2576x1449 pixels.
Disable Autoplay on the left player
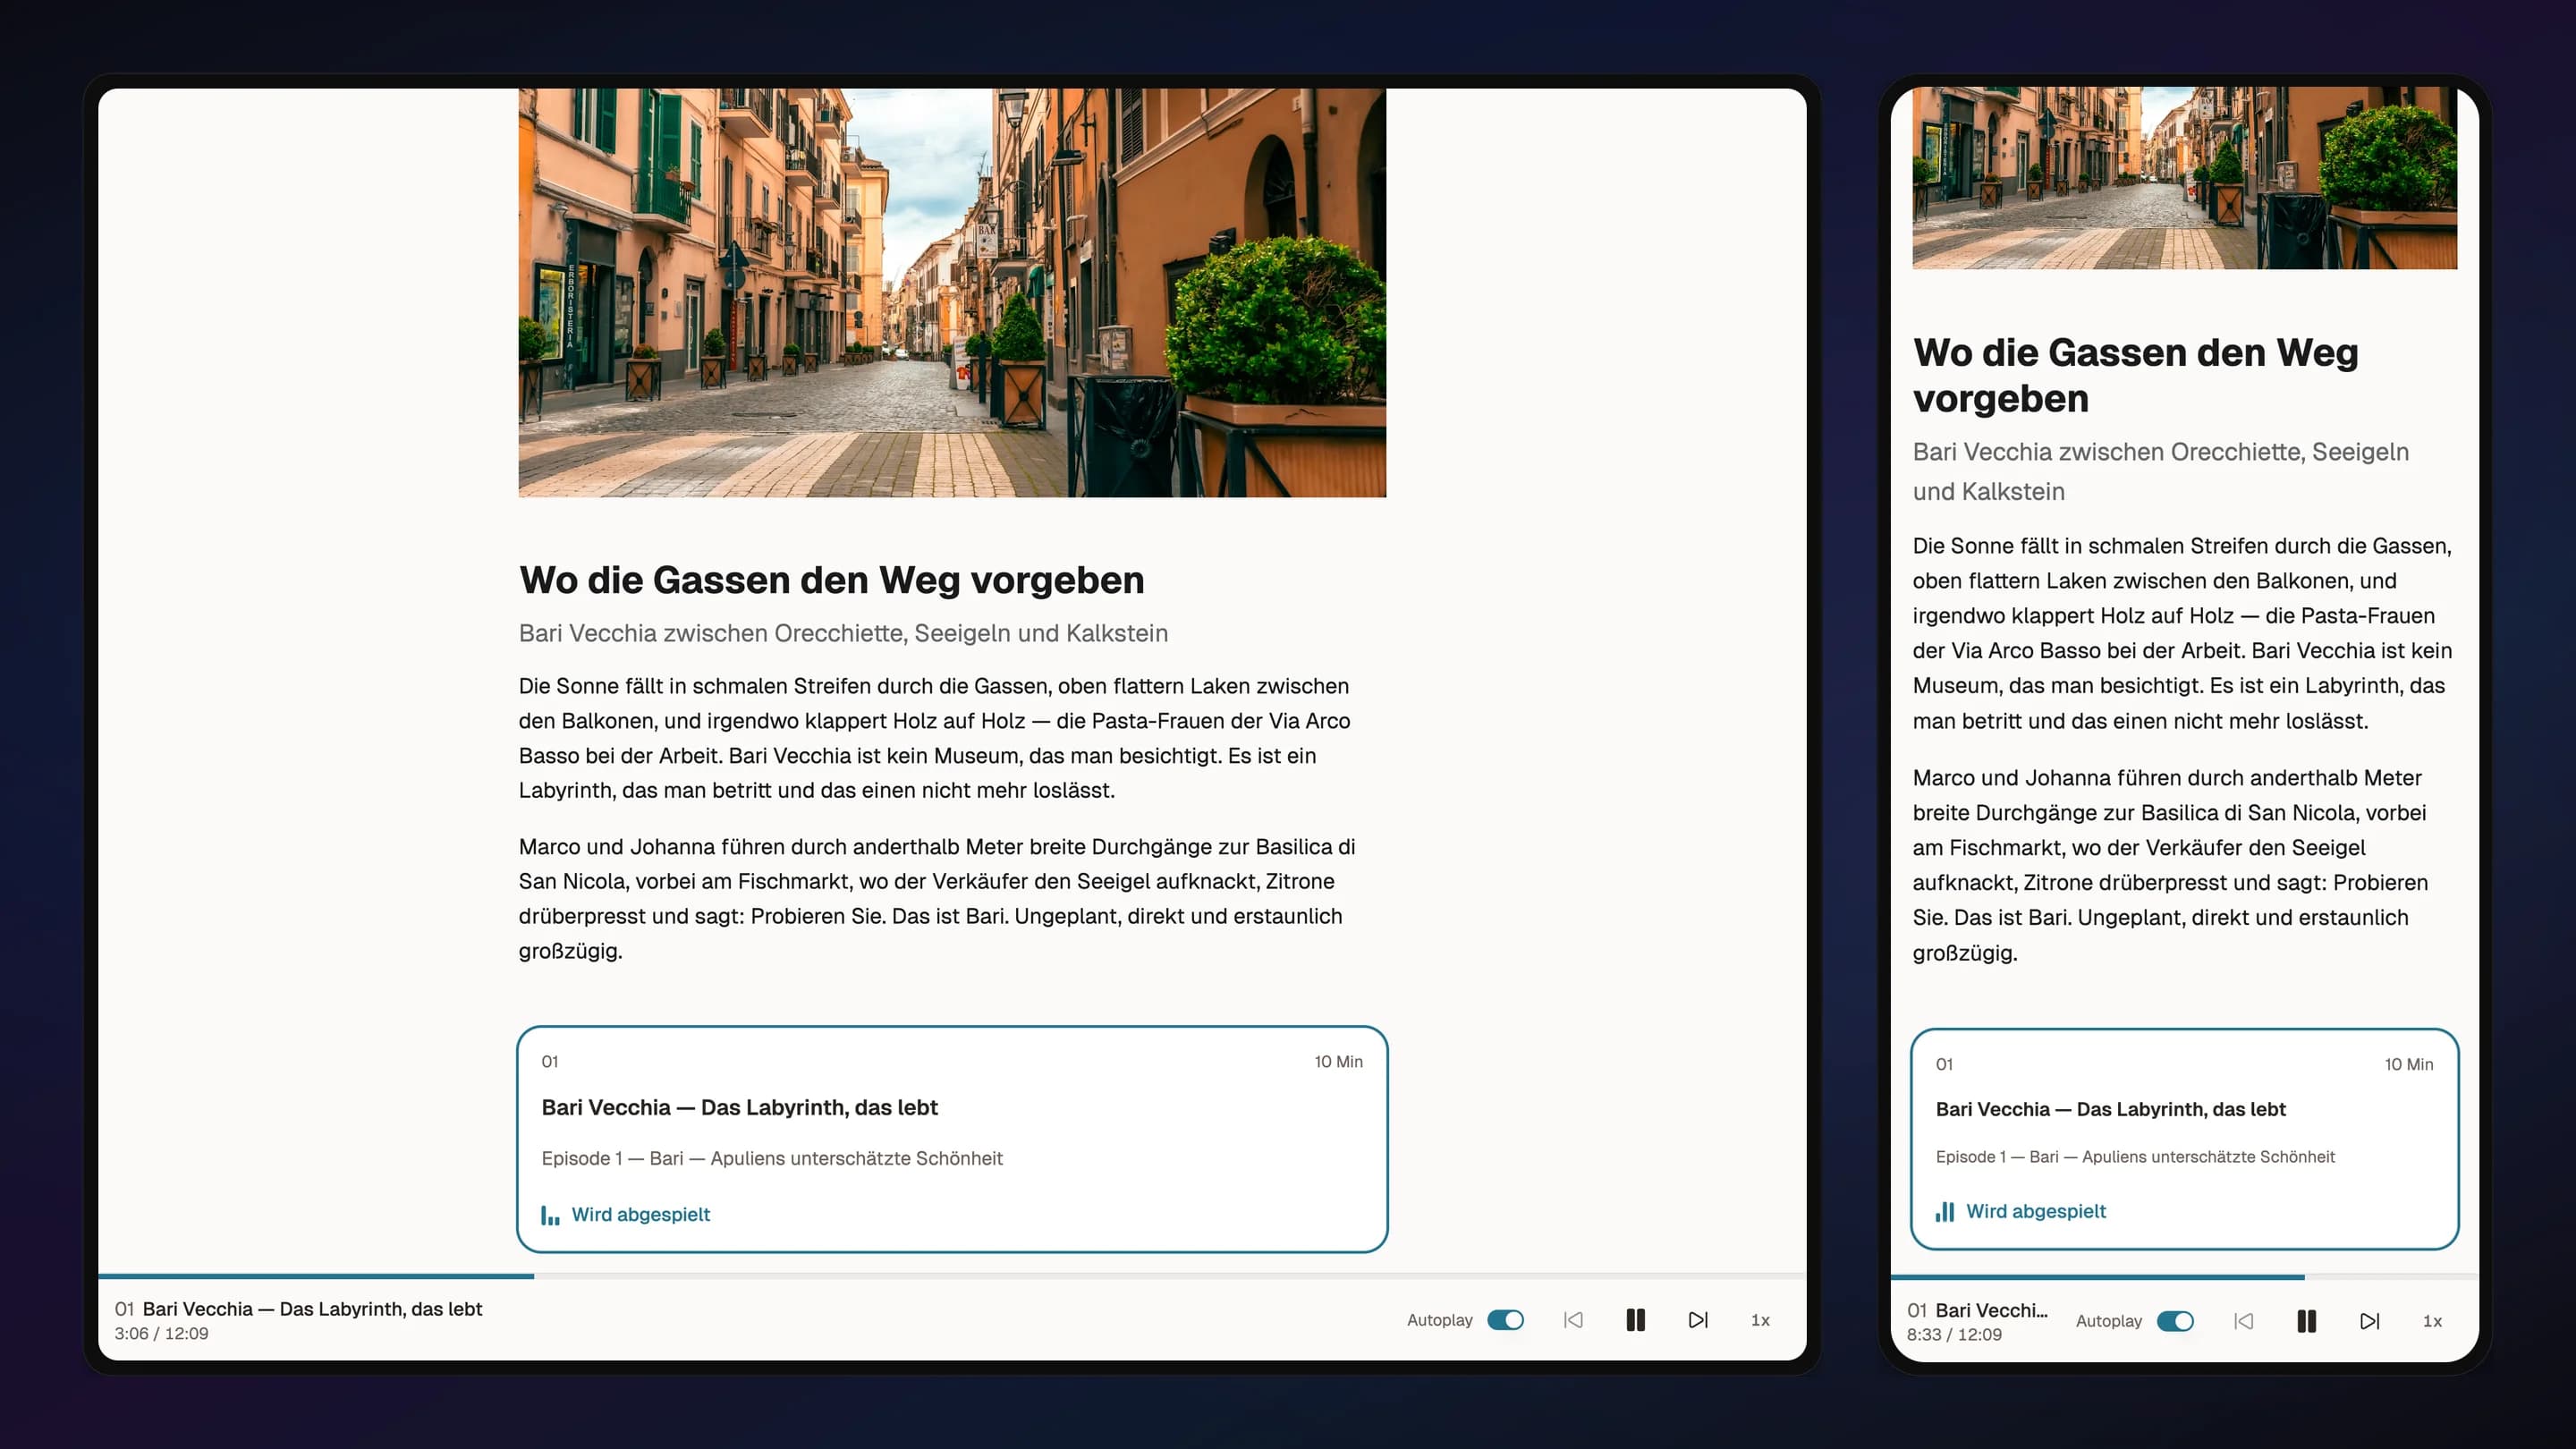[1506, 1320]
